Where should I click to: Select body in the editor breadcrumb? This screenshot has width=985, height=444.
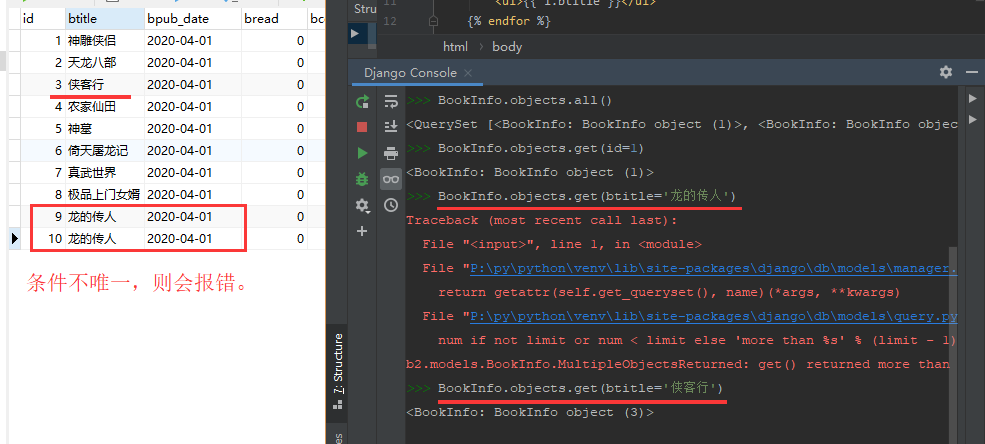pos(507,46)
